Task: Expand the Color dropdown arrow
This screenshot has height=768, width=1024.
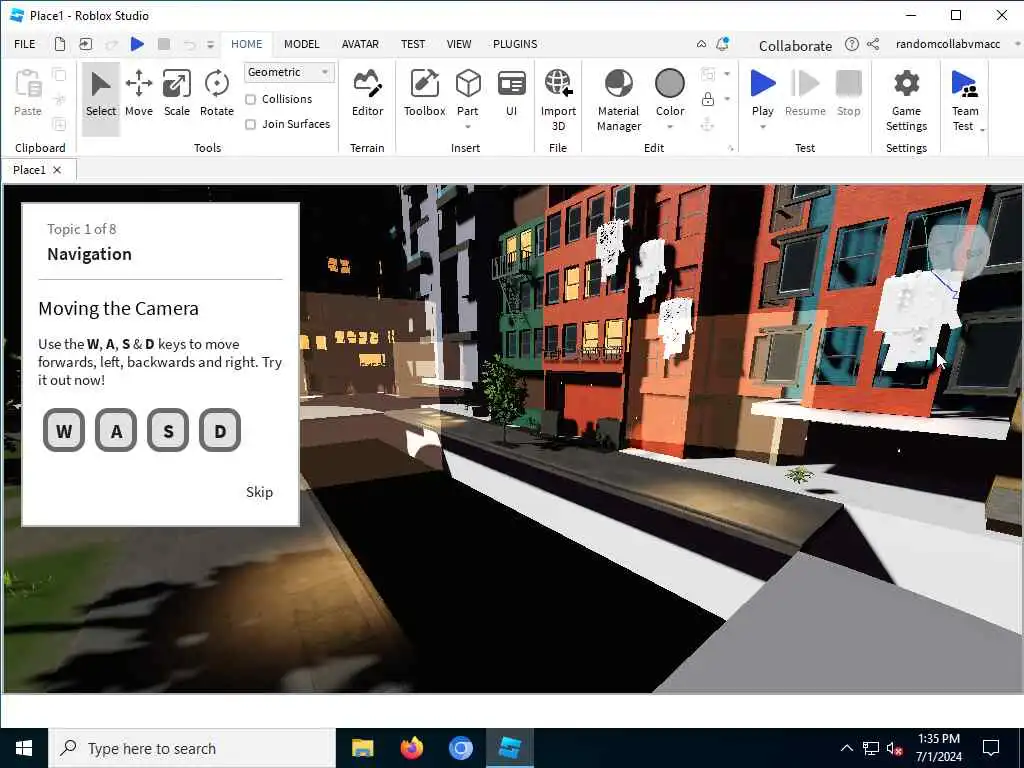Action: (669, 127)
